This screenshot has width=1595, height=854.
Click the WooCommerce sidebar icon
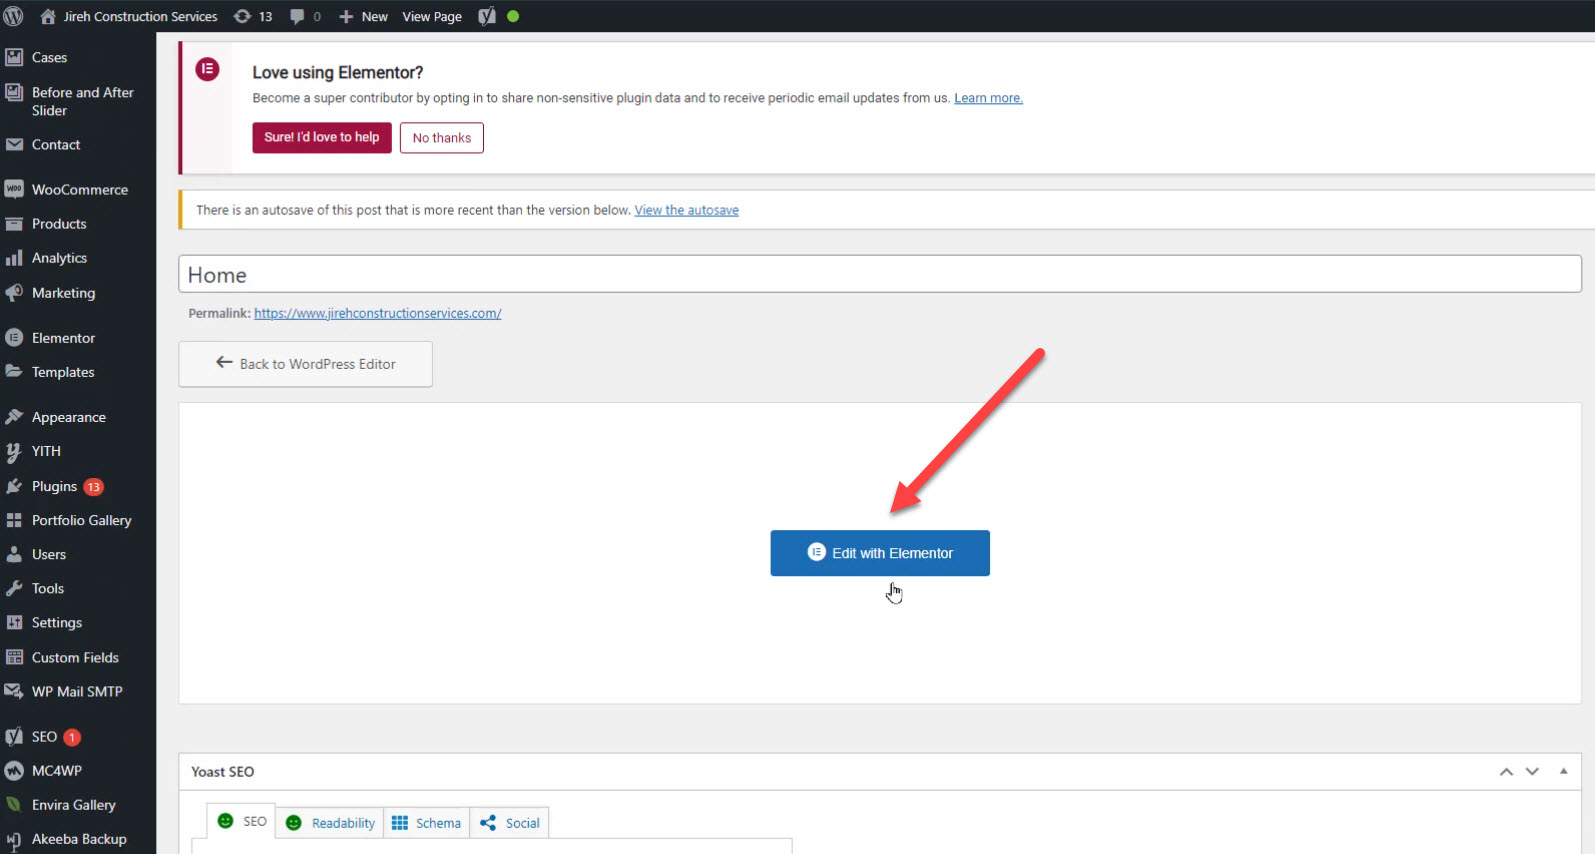[14, 189]
